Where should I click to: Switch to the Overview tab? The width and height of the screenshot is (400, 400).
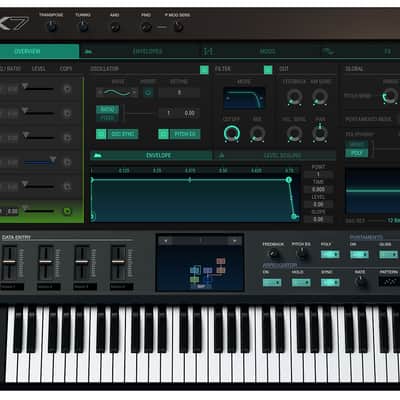40,51
